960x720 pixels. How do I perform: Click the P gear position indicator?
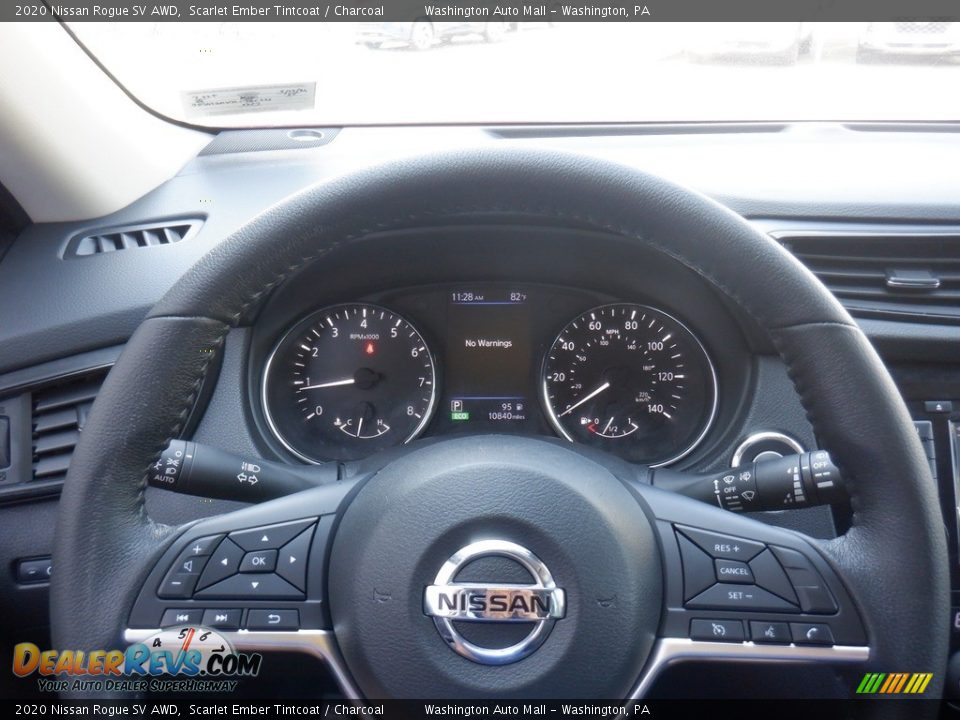[x=457, y=405]
